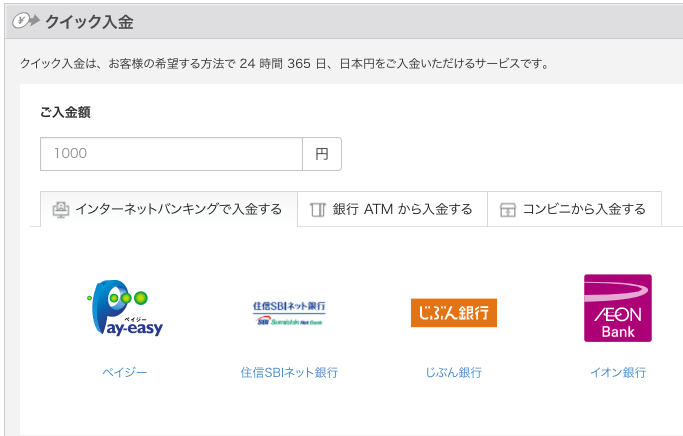The height and width of the screenshot is (436, 683).
Task: Open the ペイジー link
Action: coord(125,372)
